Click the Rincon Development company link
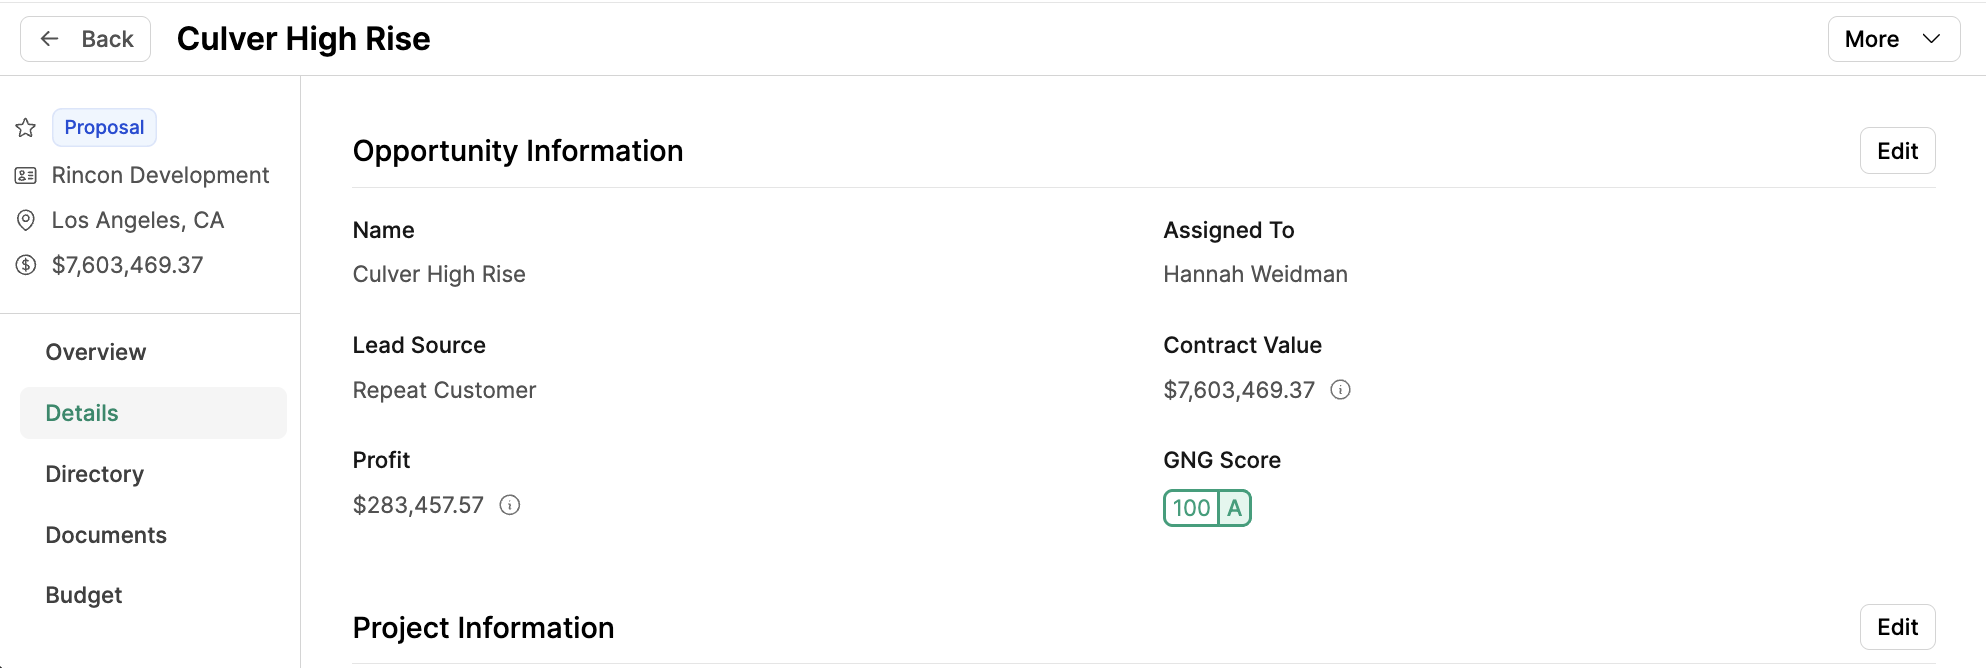The height and width of the screenshot is (668, 1986). pos(160,175)
